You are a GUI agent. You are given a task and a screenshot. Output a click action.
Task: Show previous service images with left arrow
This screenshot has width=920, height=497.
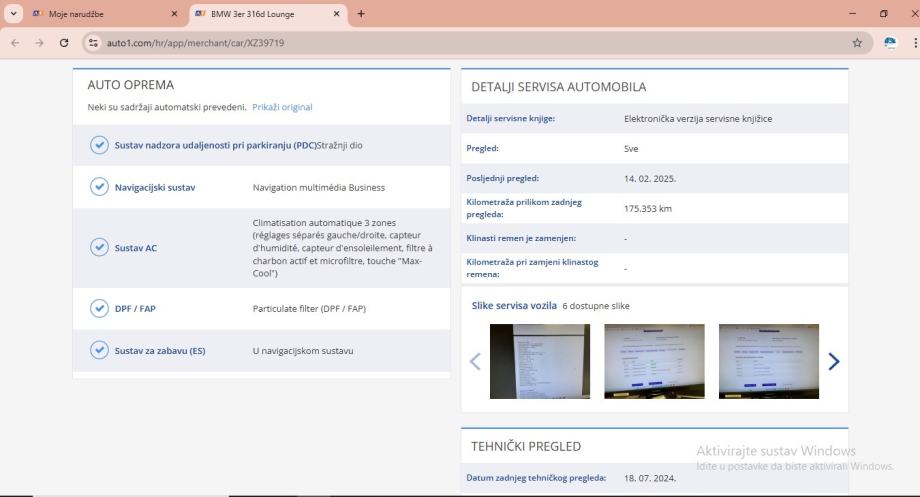coord(475,361)
